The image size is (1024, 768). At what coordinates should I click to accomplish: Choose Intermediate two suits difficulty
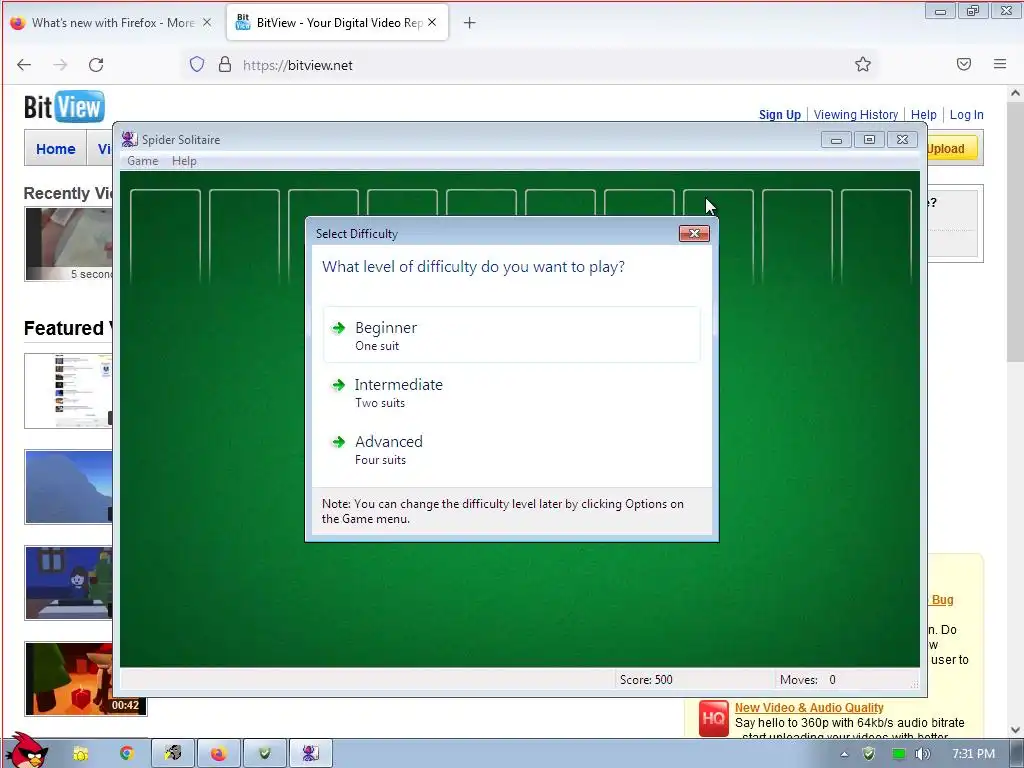511,392
